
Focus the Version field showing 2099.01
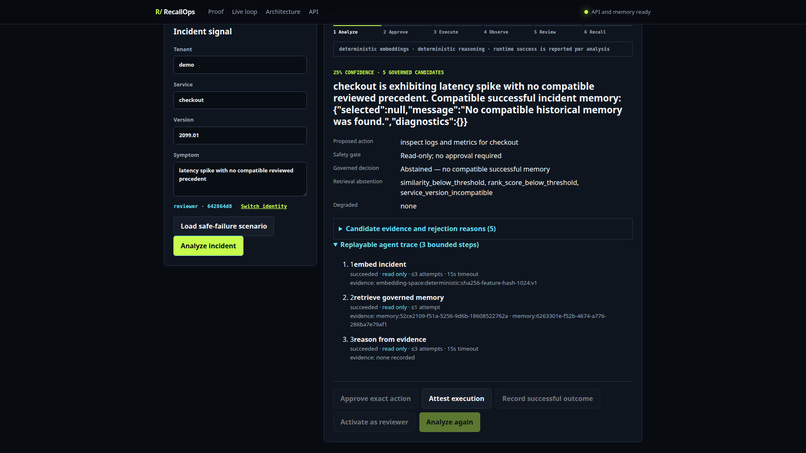tap(240, 135)
